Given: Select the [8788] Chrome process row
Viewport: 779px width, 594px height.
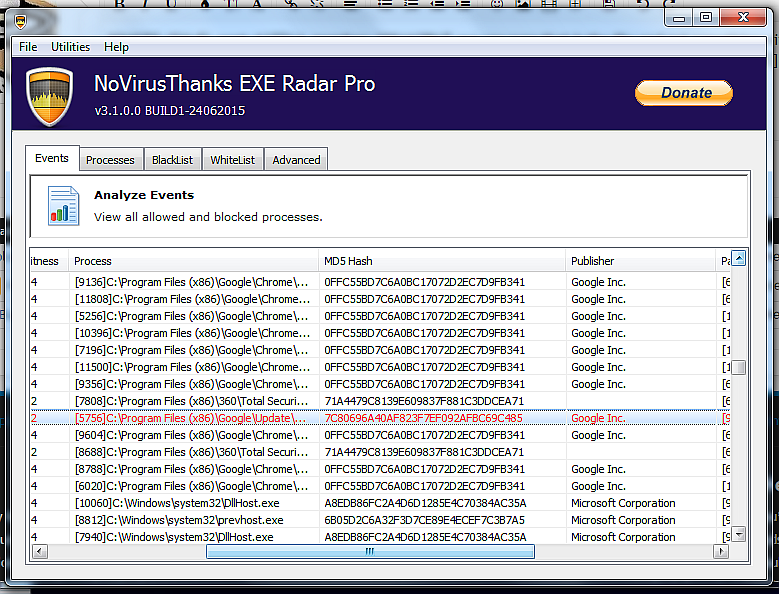Looking at the screenshot, I should click(380, 469).
